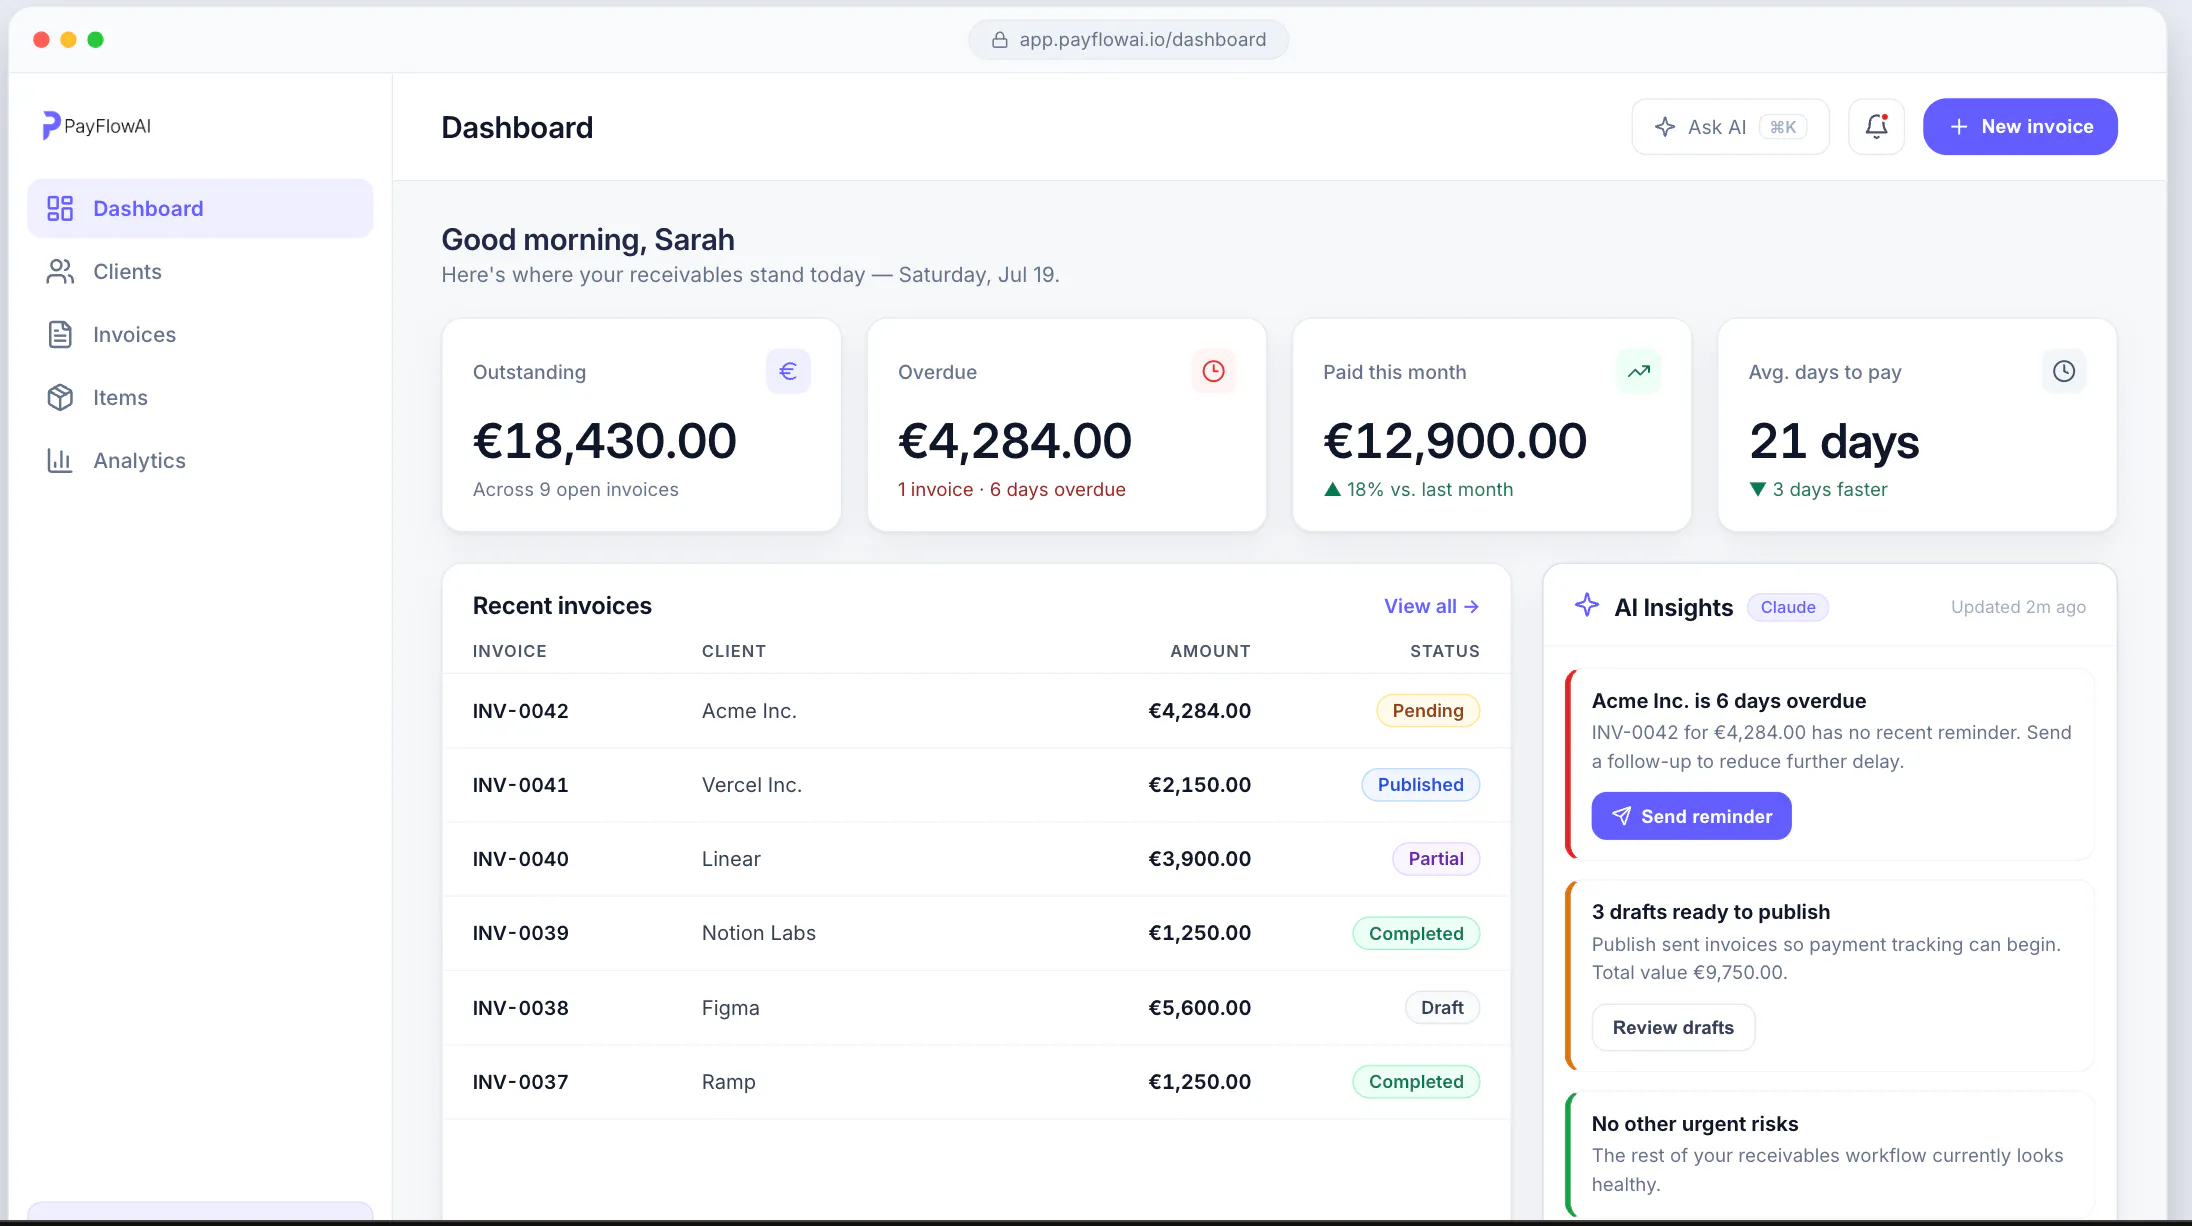Navigate to the Invoices section

[x=200, y=334]
